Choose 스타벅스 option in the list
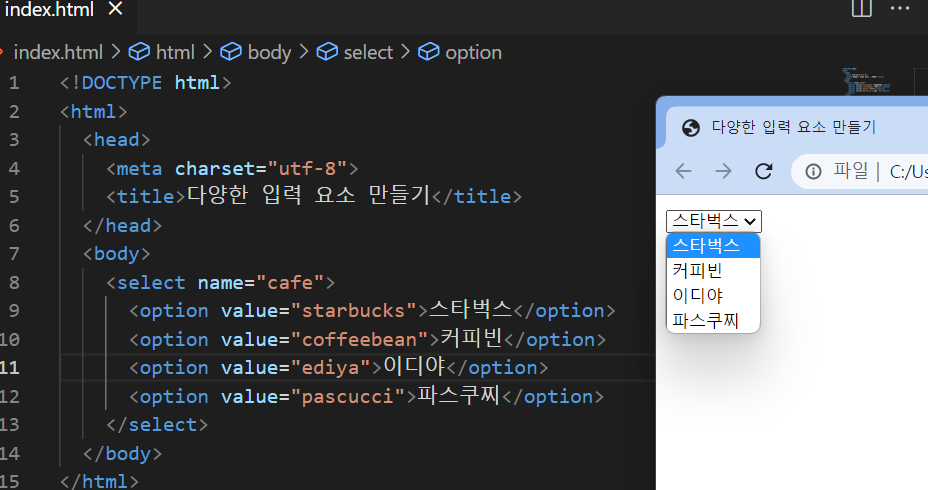 [713, 246]
